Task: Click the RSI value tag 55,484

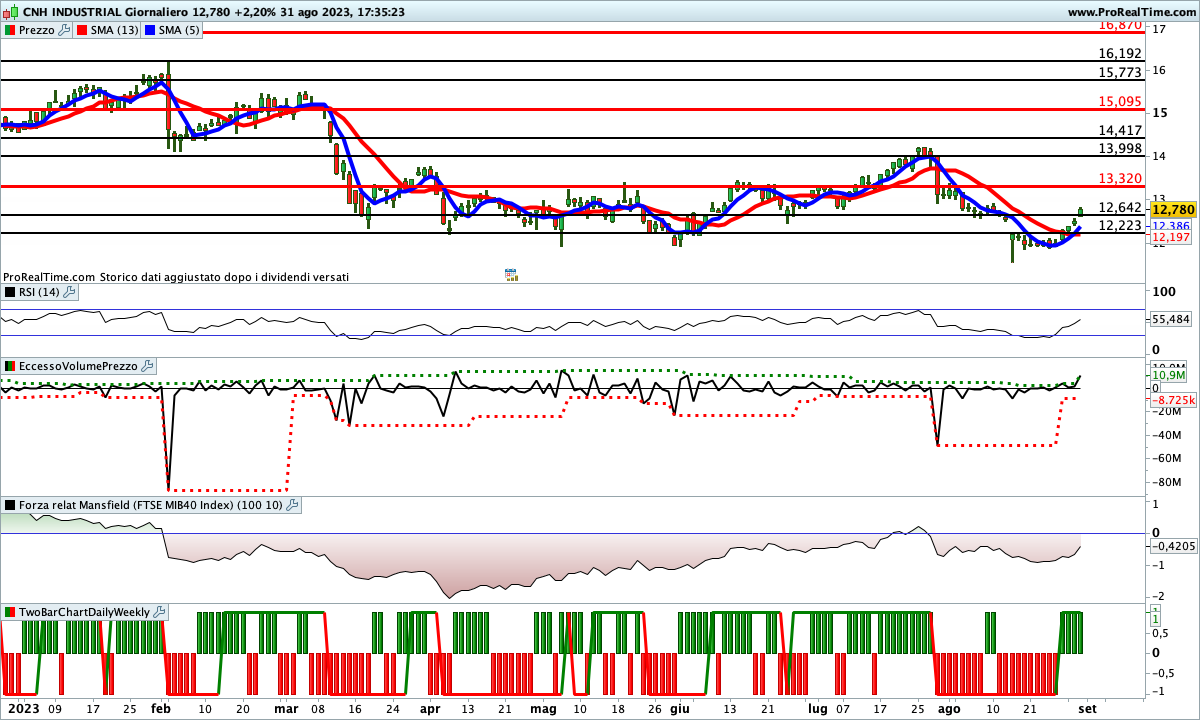Action: 1172,319
